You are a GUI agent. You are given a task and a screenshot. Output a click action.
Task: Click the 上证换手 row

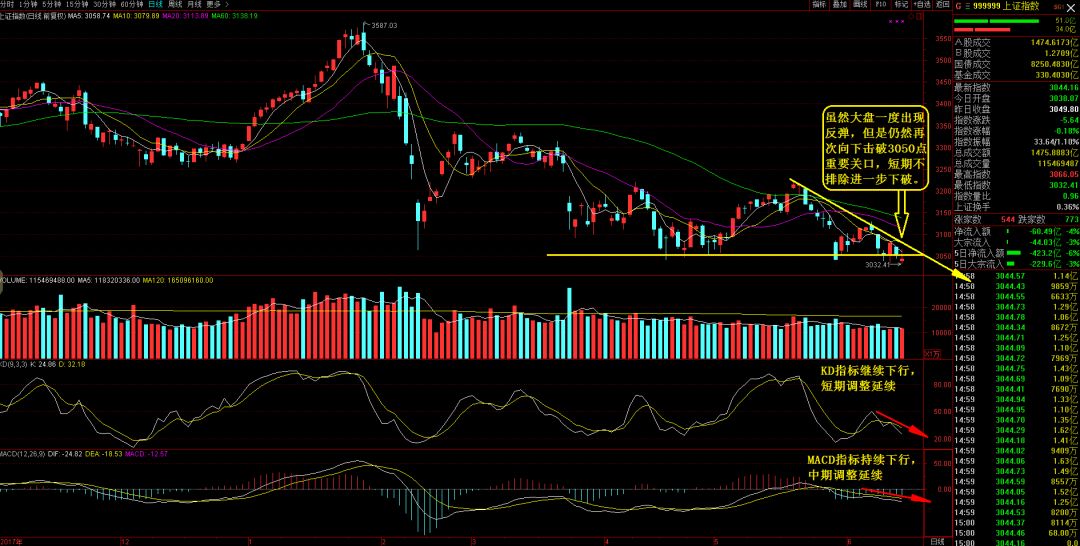click(1016, 207)
